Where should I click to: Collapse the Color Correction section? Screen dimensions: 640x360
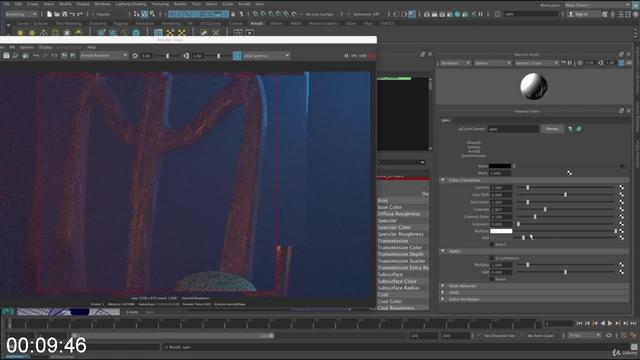(x=442, y=180)
